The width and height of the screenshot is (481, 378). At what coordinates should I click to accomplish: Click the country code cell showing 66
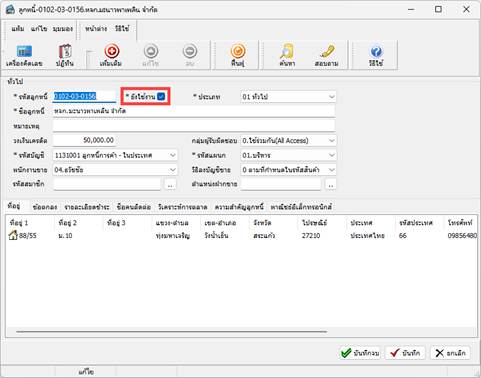pos(403,236)
